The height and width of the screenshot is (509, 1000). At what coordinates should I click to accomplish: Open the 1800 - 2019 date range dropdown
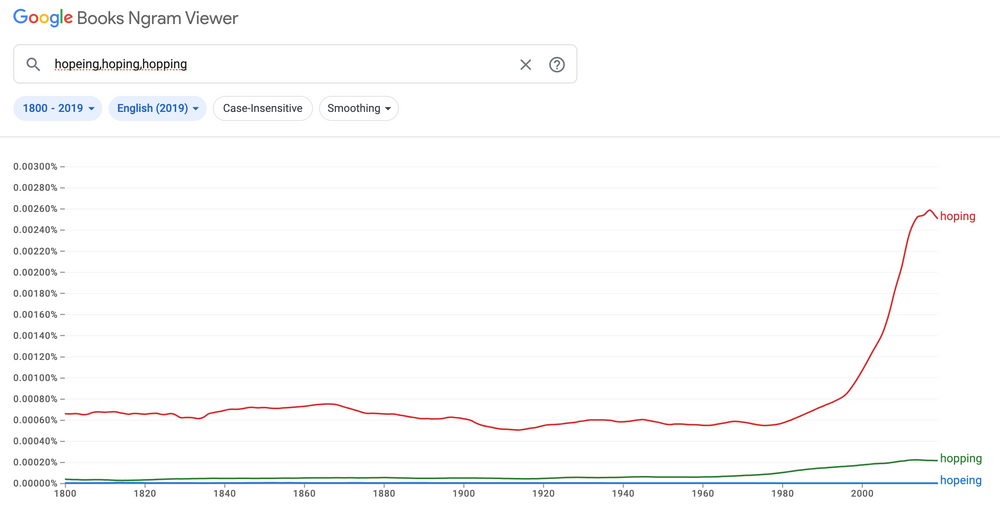point(58,108)
